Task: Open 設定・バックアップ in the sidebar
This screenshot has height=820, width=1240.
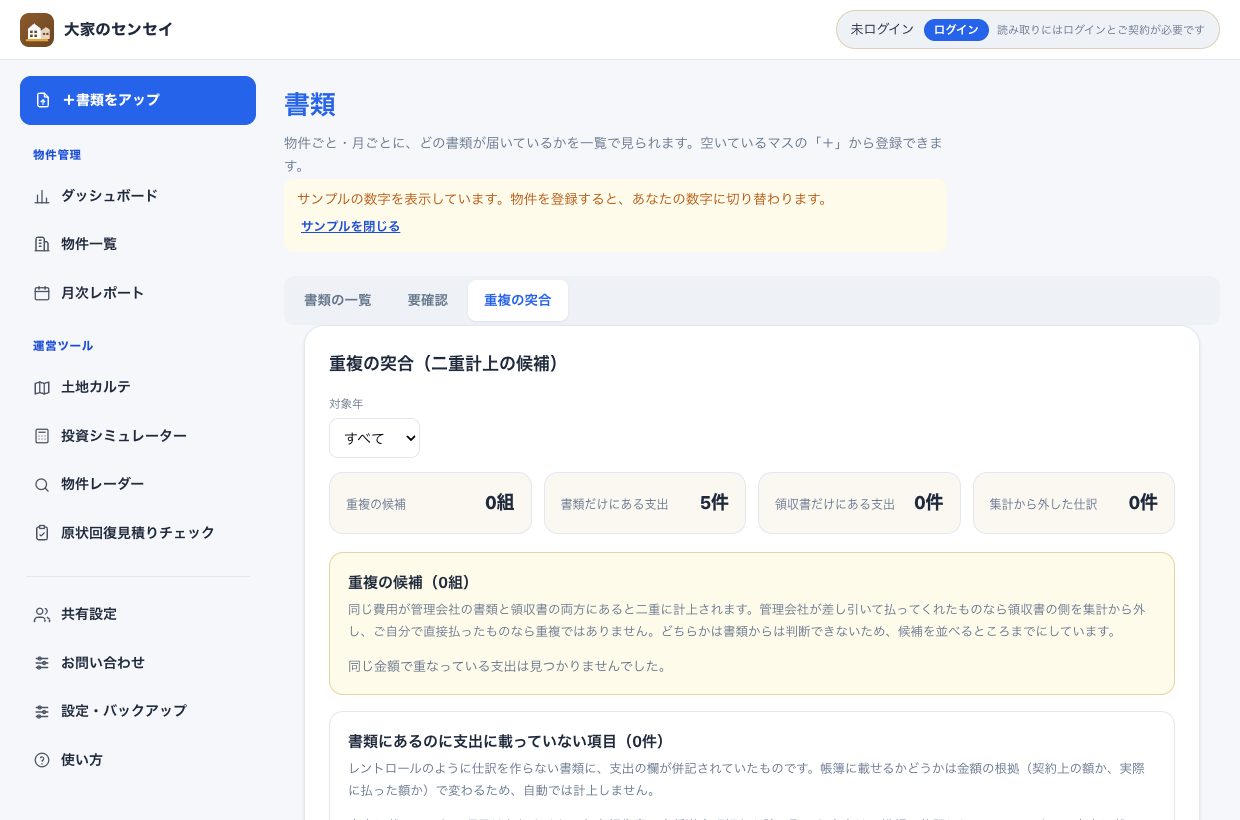Action: coord(138,711)
